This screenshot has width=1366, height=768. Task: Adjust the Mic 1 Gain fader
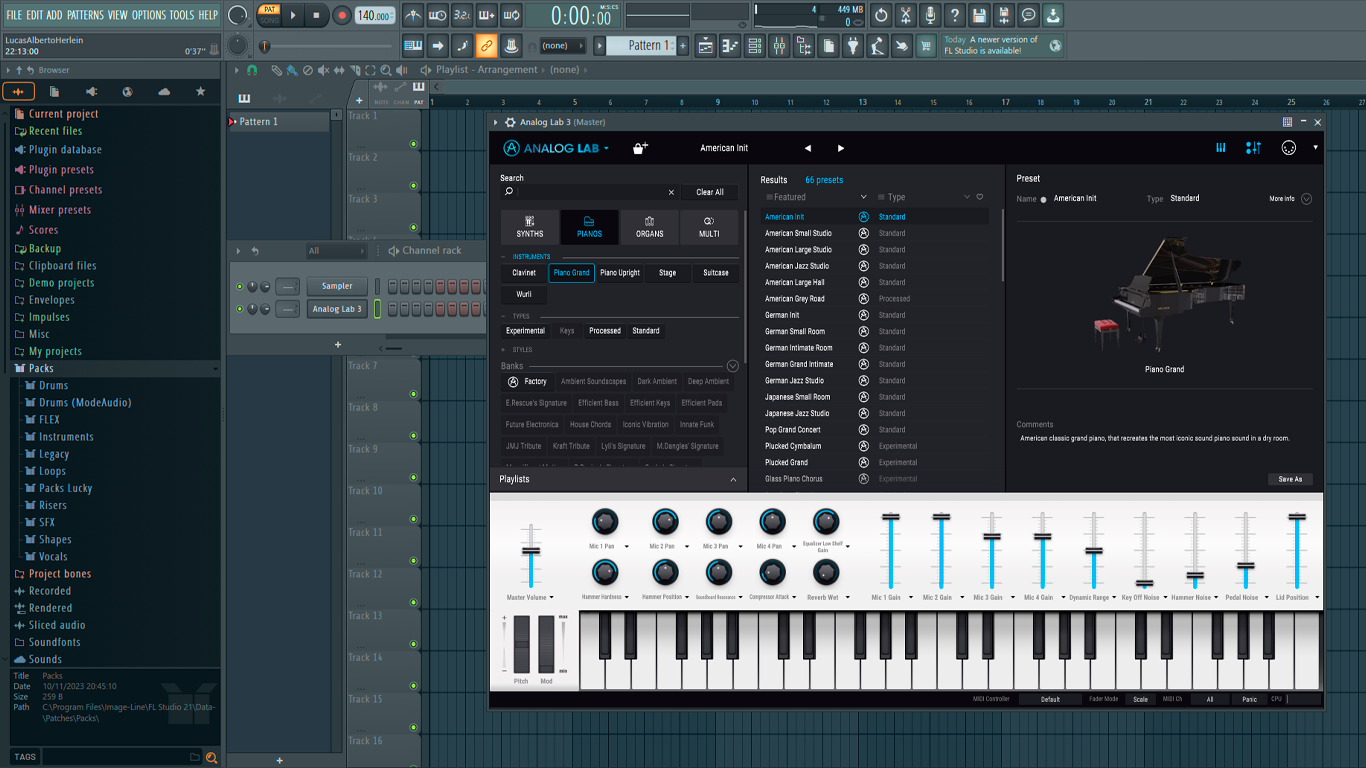point(890,517)
